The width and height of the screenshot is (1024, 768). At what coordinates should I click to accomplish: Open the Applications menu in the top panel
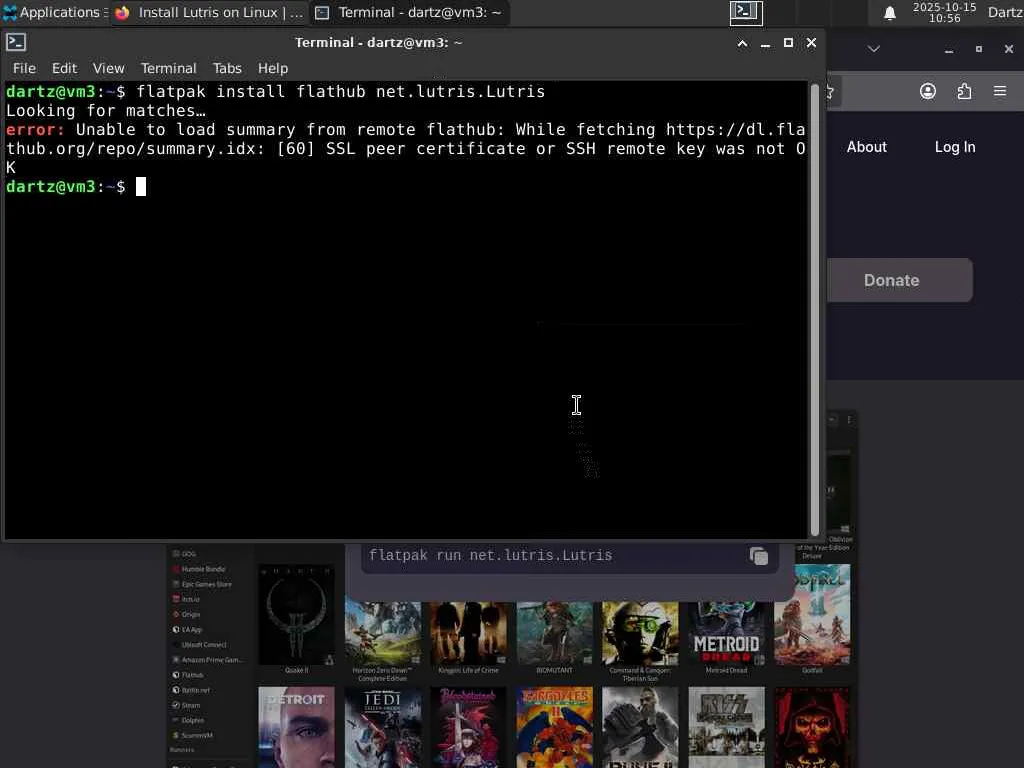point(55,12)
